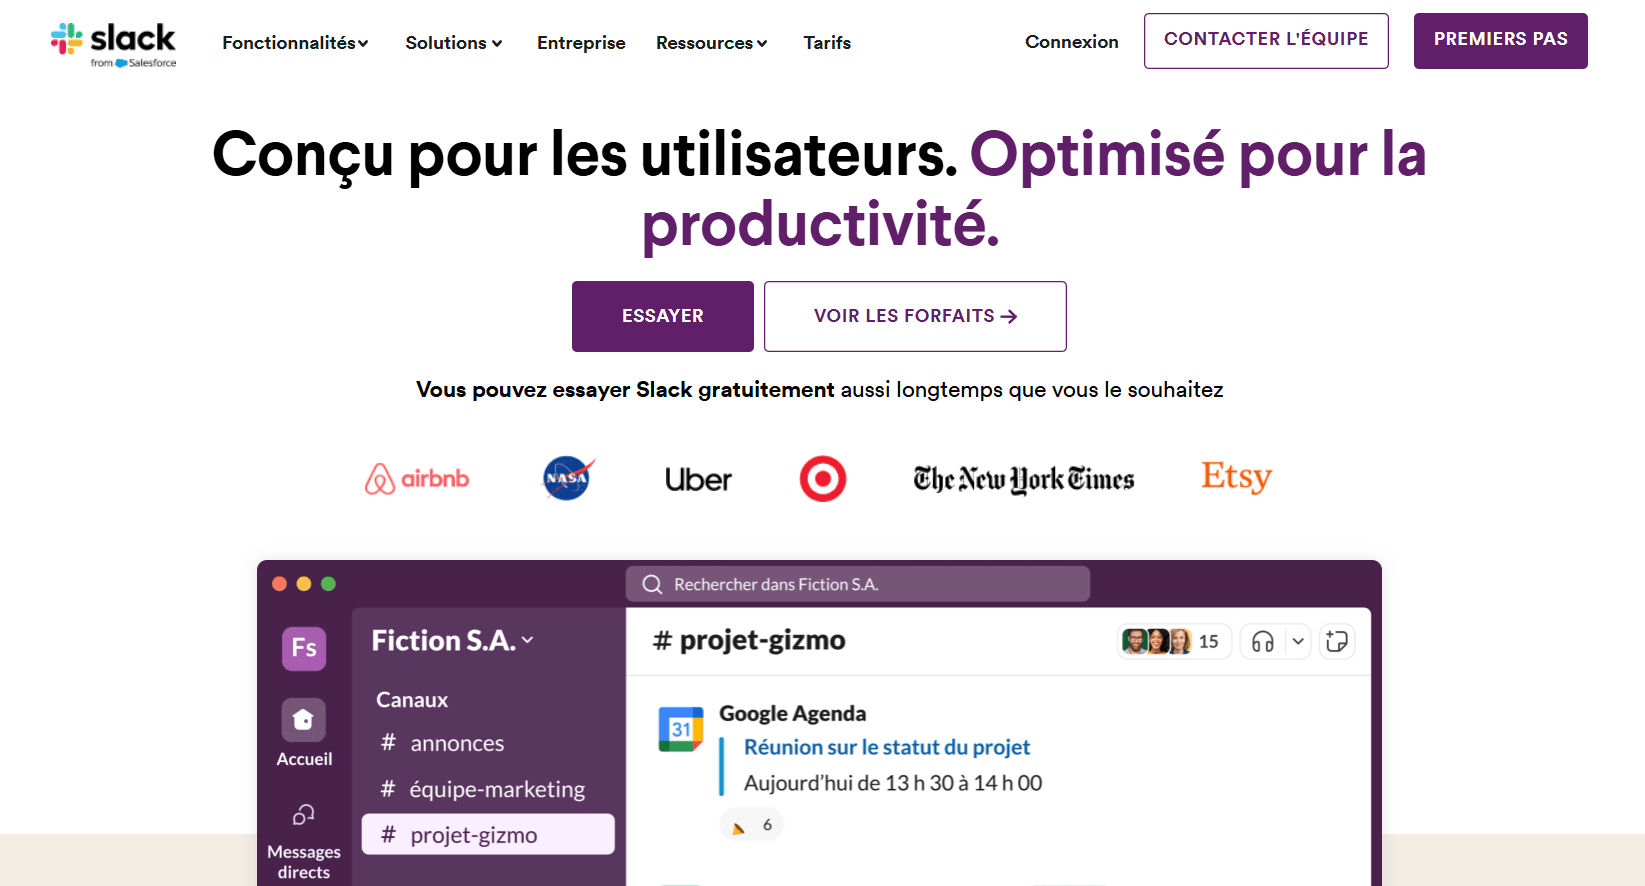This screenshot has height=886, width=1645.
Task: Click the Airbnb logo
Action: [417, 479]
